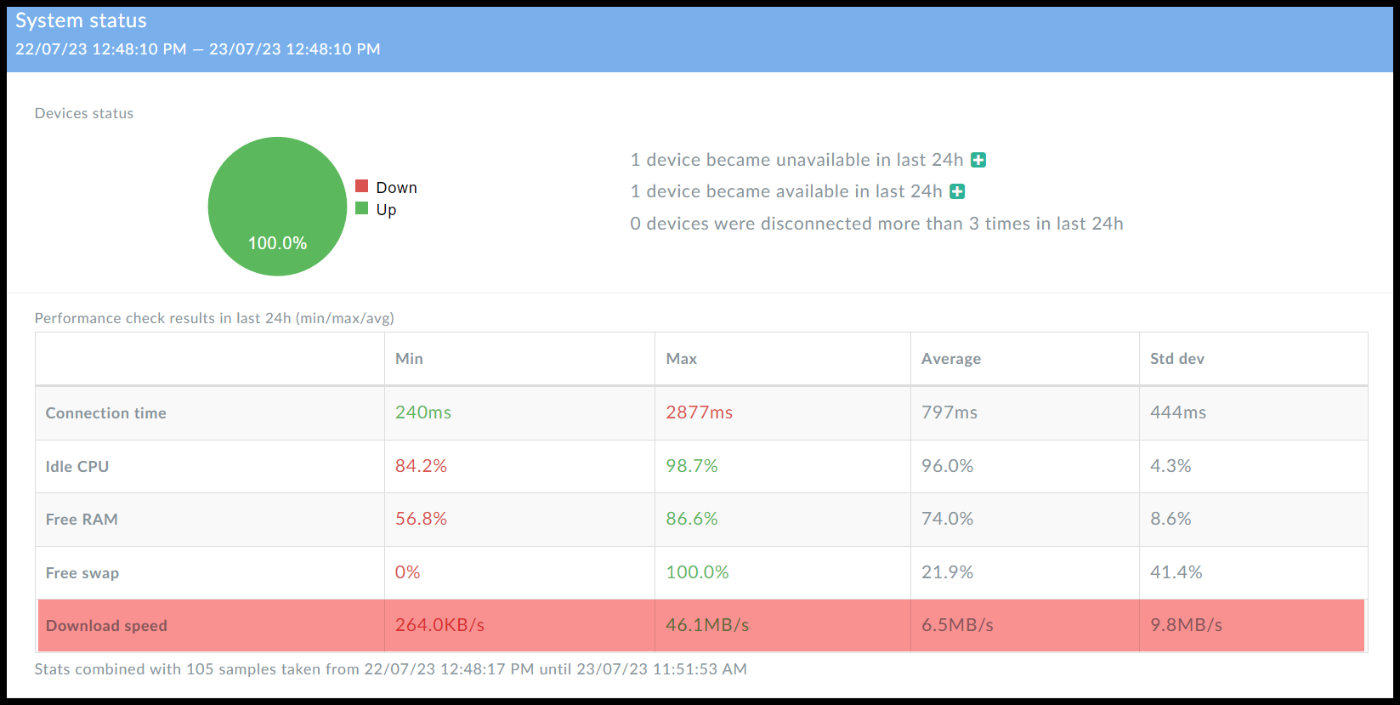Screen dimensions: 1400x705
Task: Click the 2877ms max connection time value
Action: (x=699, y=413)
